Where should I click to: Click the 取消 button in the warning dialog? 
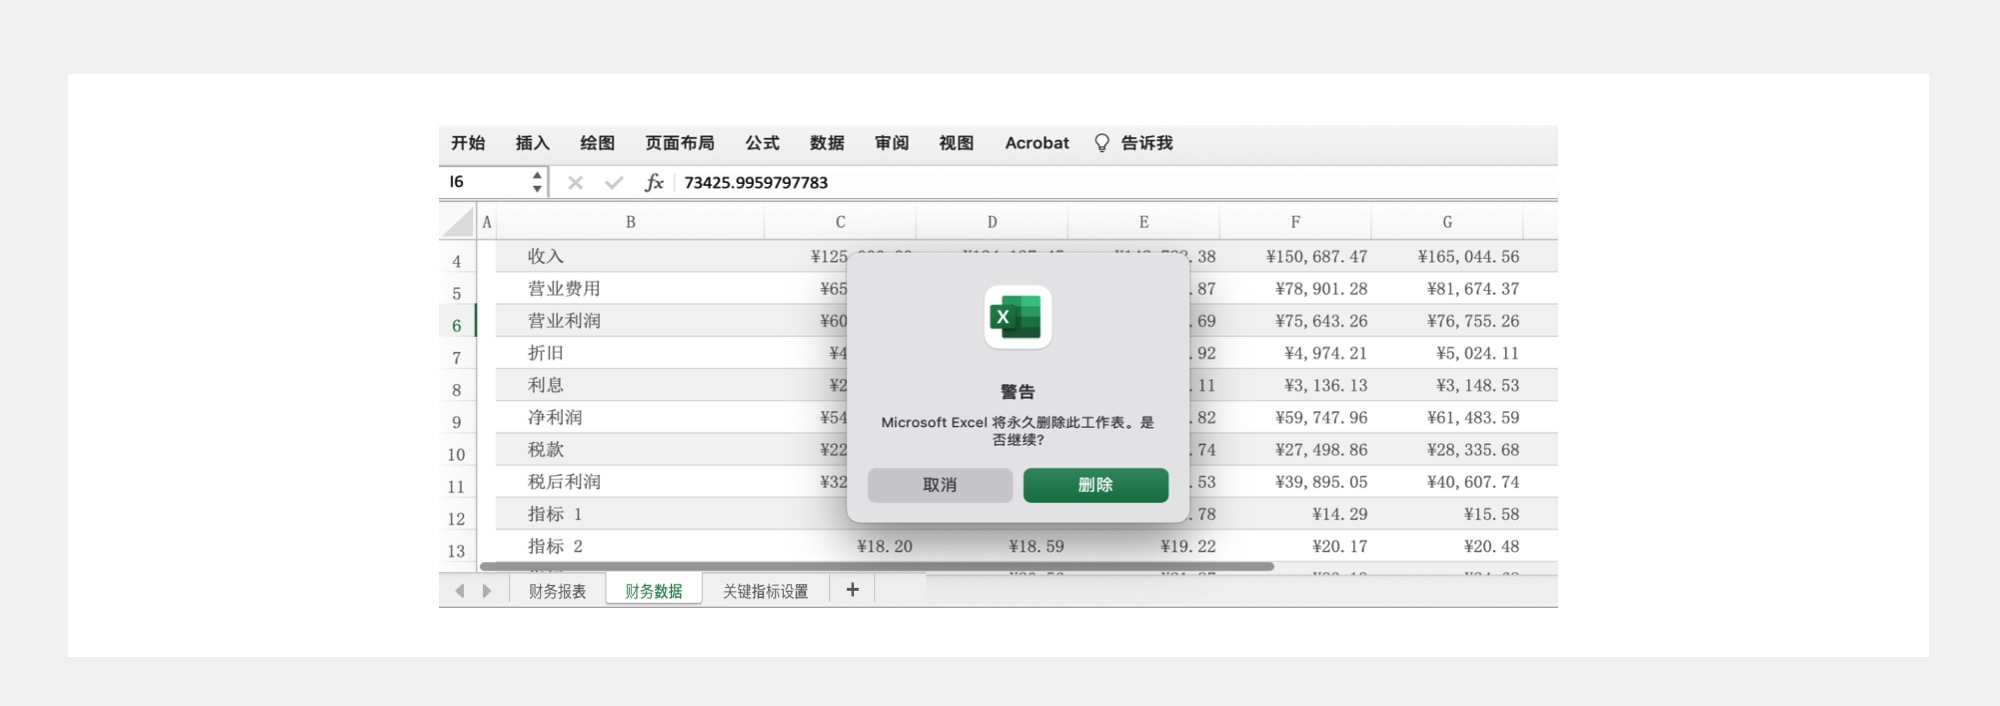click(x=940, y=485)
